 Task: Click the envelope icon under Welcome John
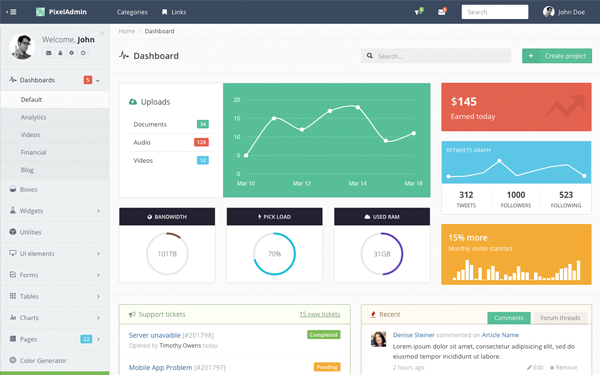[x=49, y=53]
